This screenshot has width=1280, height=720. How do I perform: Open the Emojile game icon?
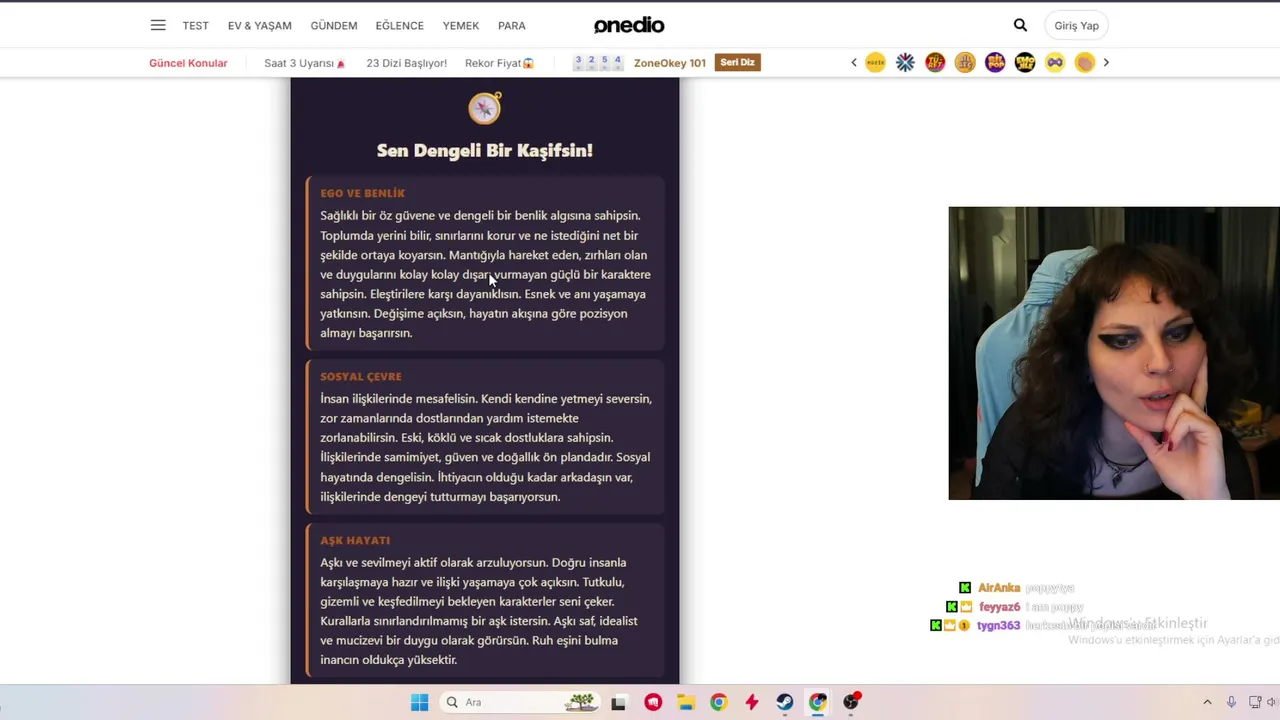[x=1025, y=62]
